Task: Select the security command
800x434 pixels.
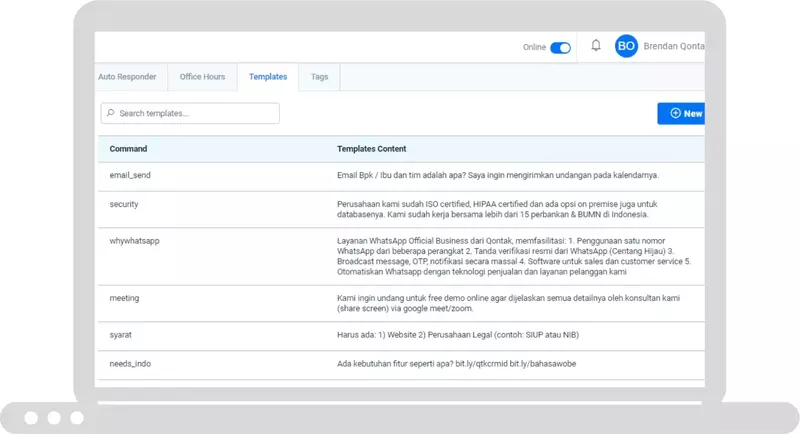Action: click(x=124, y=204)
